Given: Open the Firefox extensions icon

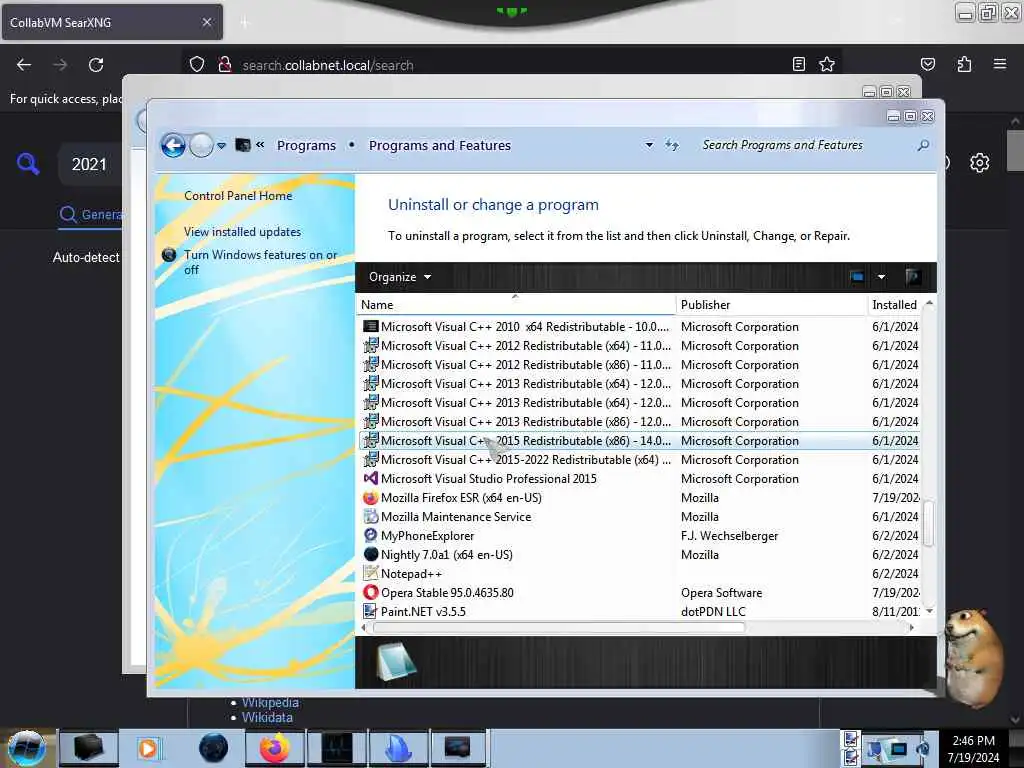Looking at the screenshot, I should pyautogui.click(x=964, y=64).
